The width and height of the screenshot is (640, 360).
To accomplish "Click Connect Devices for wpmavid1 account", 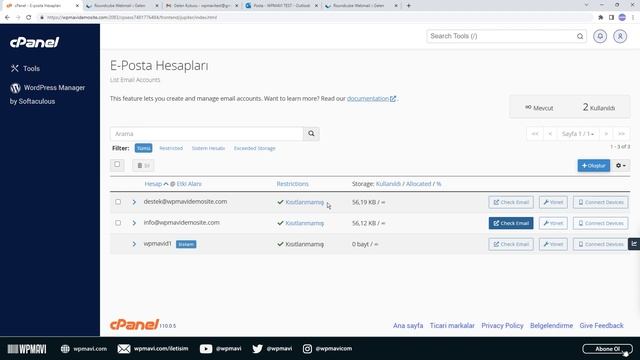I will (x=600, y=244).
